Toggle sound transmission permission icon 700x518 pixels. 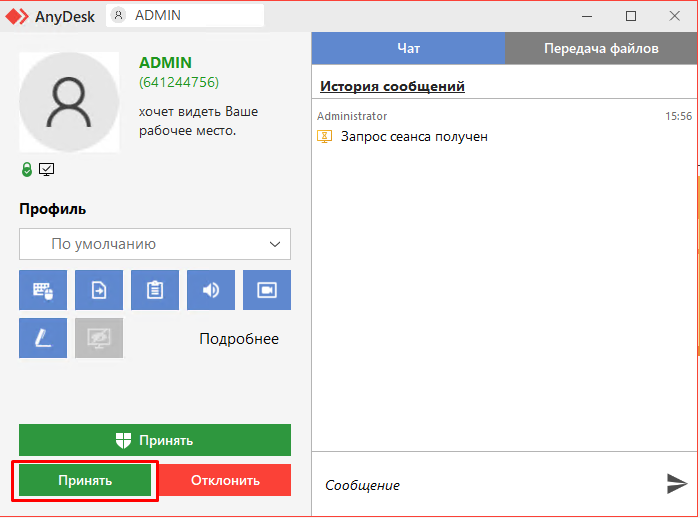point(211,290)
